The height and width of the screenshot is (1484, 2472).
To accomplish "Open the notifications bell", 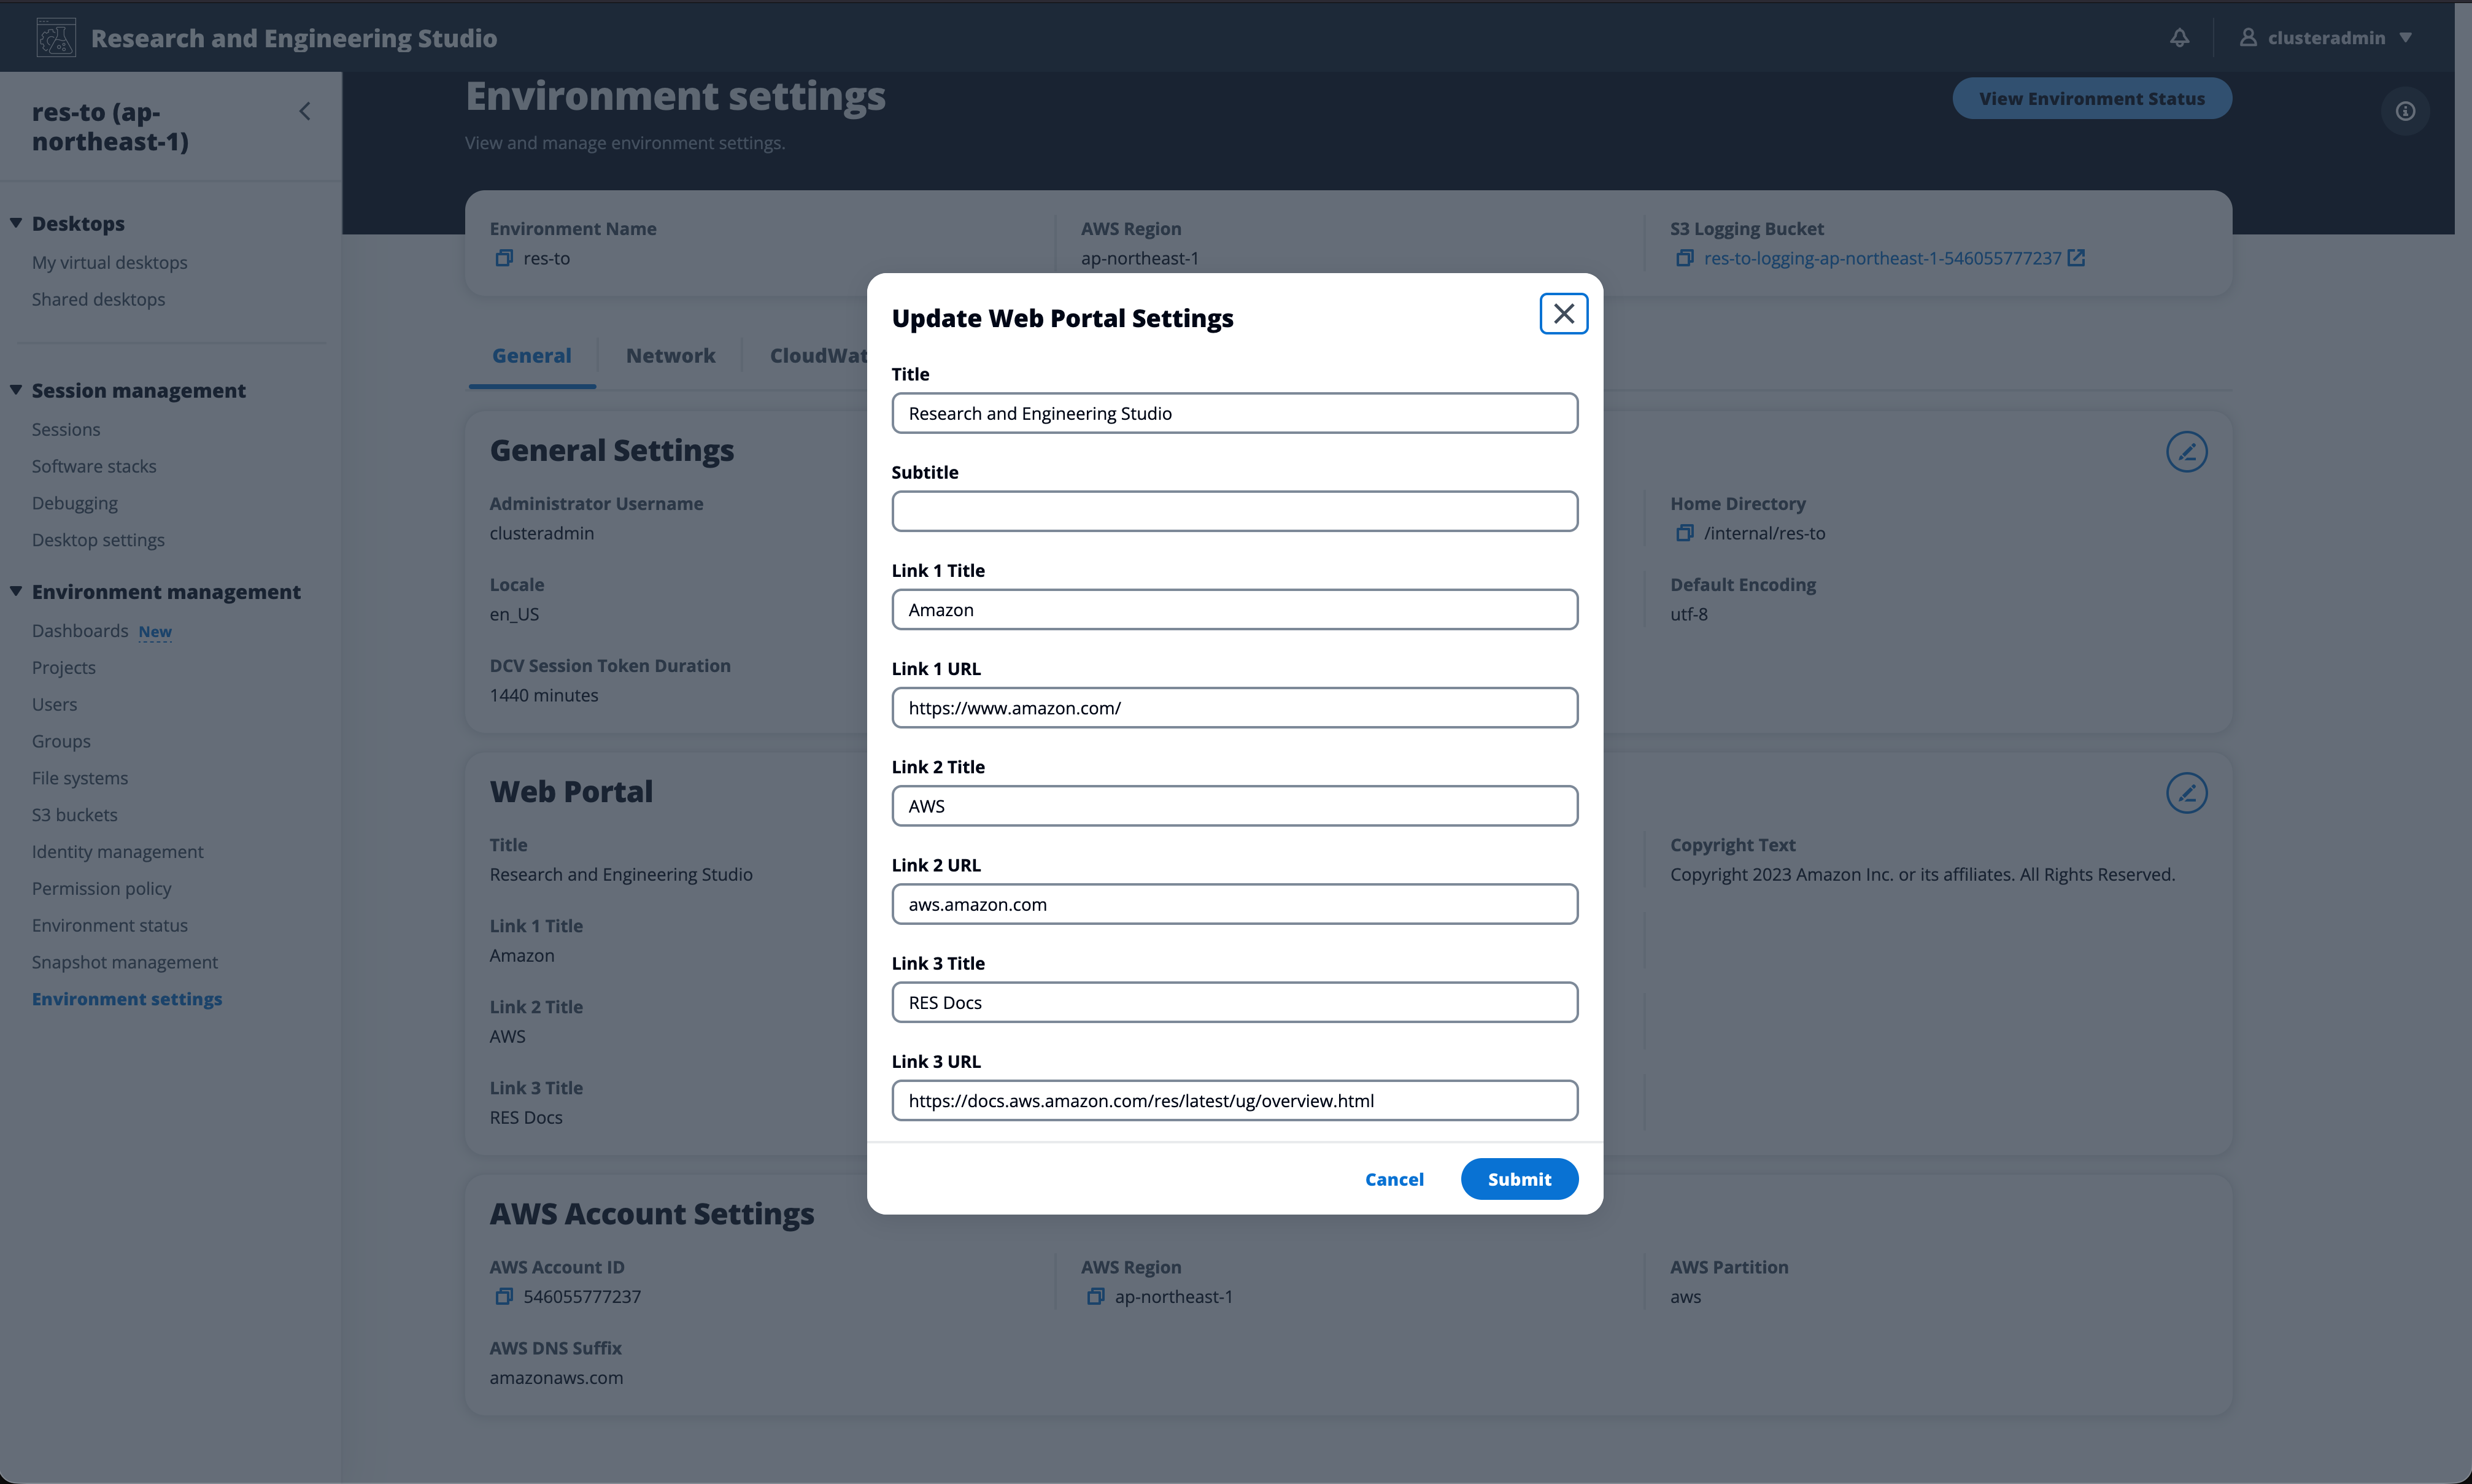I will coord(2179,37).
